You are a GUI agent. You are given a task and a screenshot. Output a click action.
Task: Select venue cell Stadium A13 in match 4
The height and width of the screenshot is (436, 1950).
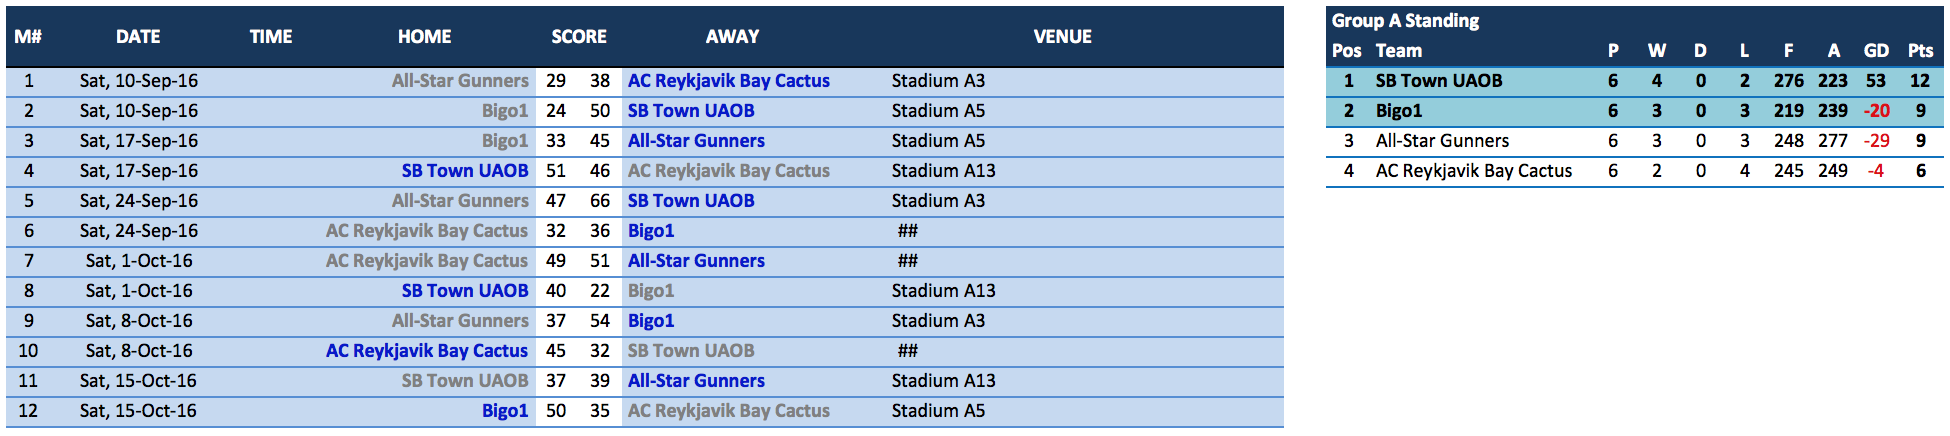click(943, 171)
